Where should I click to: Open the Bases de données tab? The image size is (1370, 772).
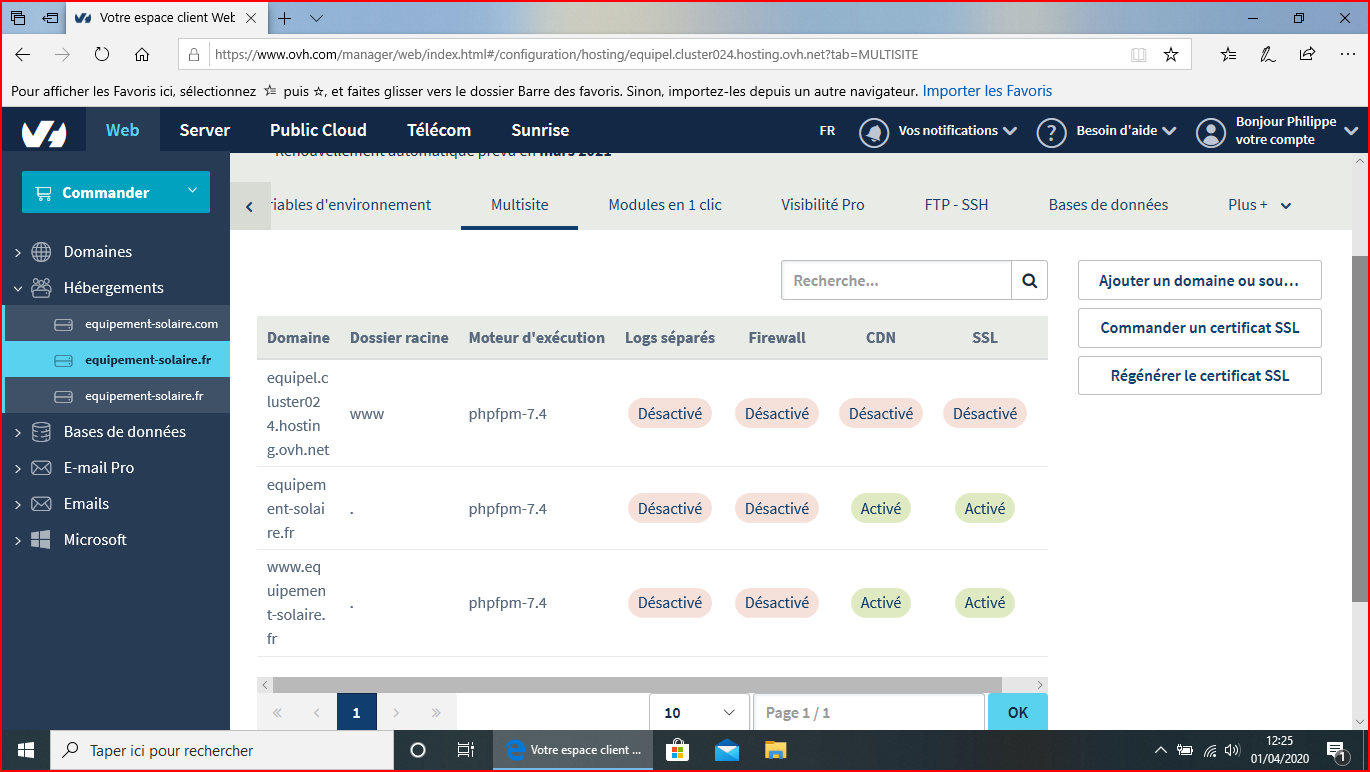(1108, 205)
